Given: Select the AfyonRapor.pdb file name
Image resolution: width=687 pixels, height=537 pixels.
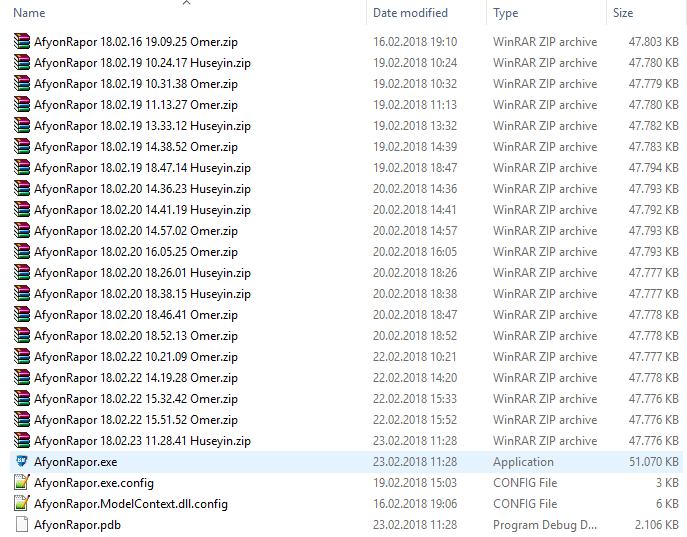Looking at the screenshot, I should tap(78, 525).
